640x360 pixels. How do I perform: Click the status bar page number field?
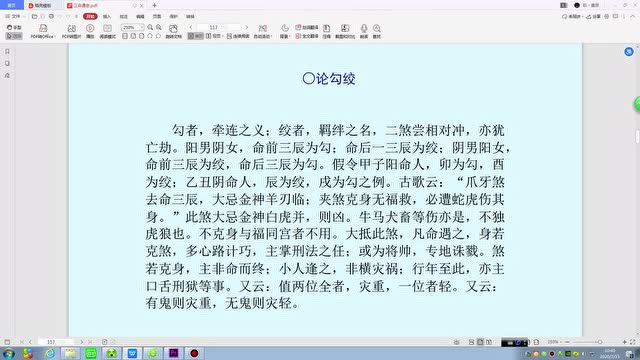[x=56, y=342]
